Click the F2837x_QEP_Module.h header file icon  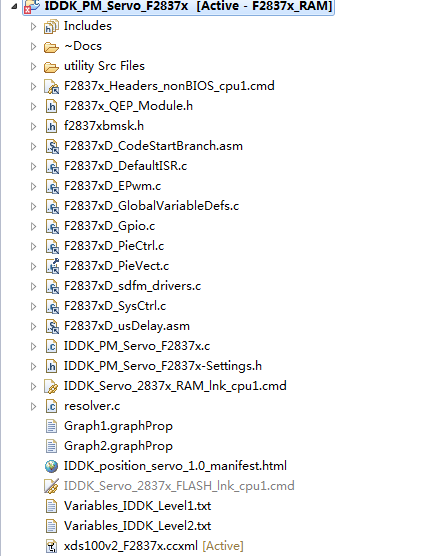pos(51,106)
